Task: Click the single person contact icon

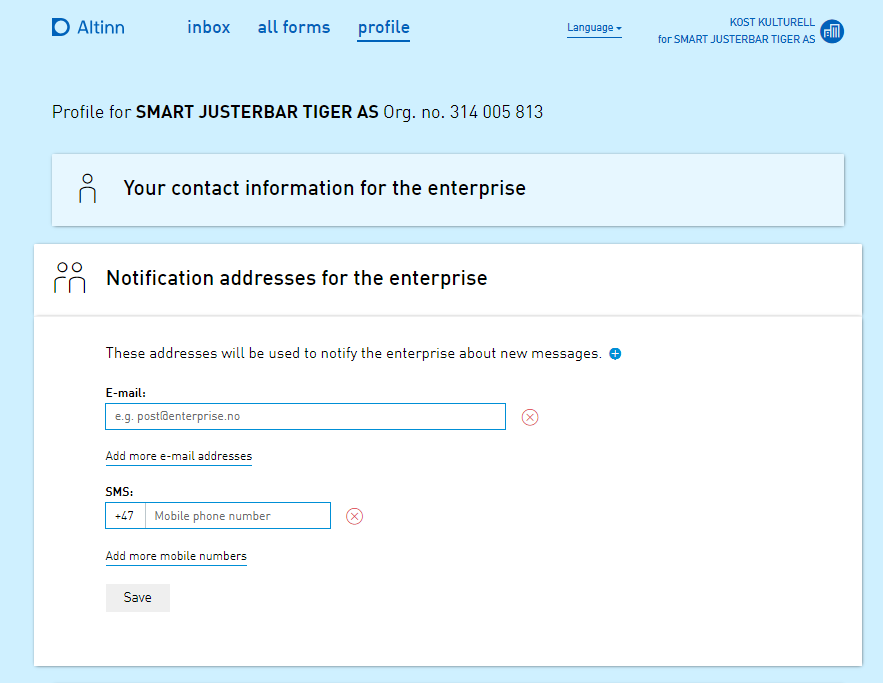Action: [88, 188]
